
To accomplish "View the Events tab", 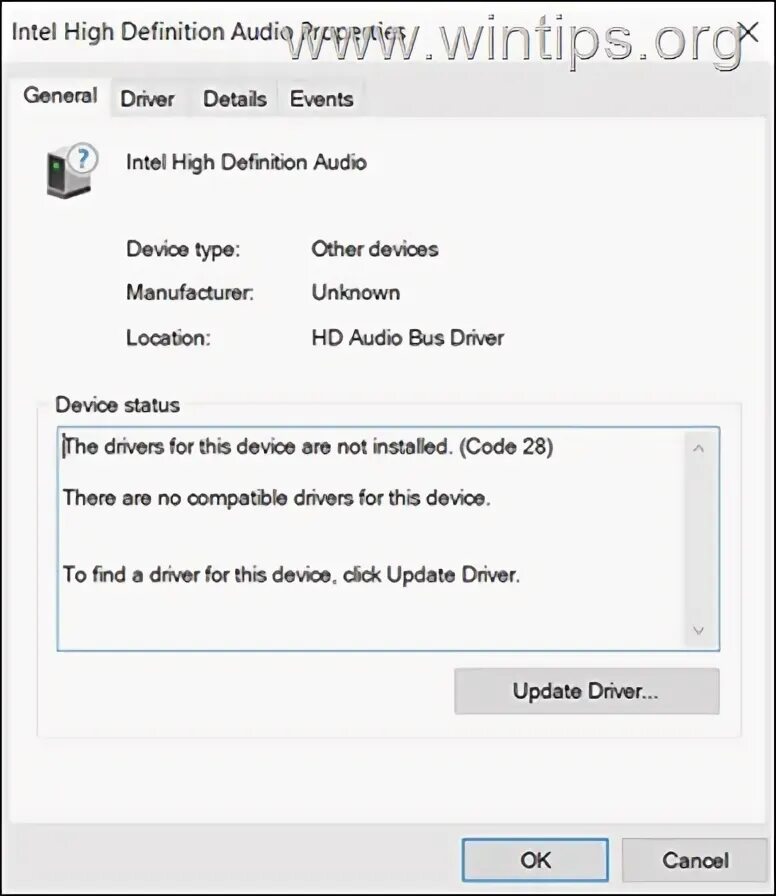I will [322, 99].
